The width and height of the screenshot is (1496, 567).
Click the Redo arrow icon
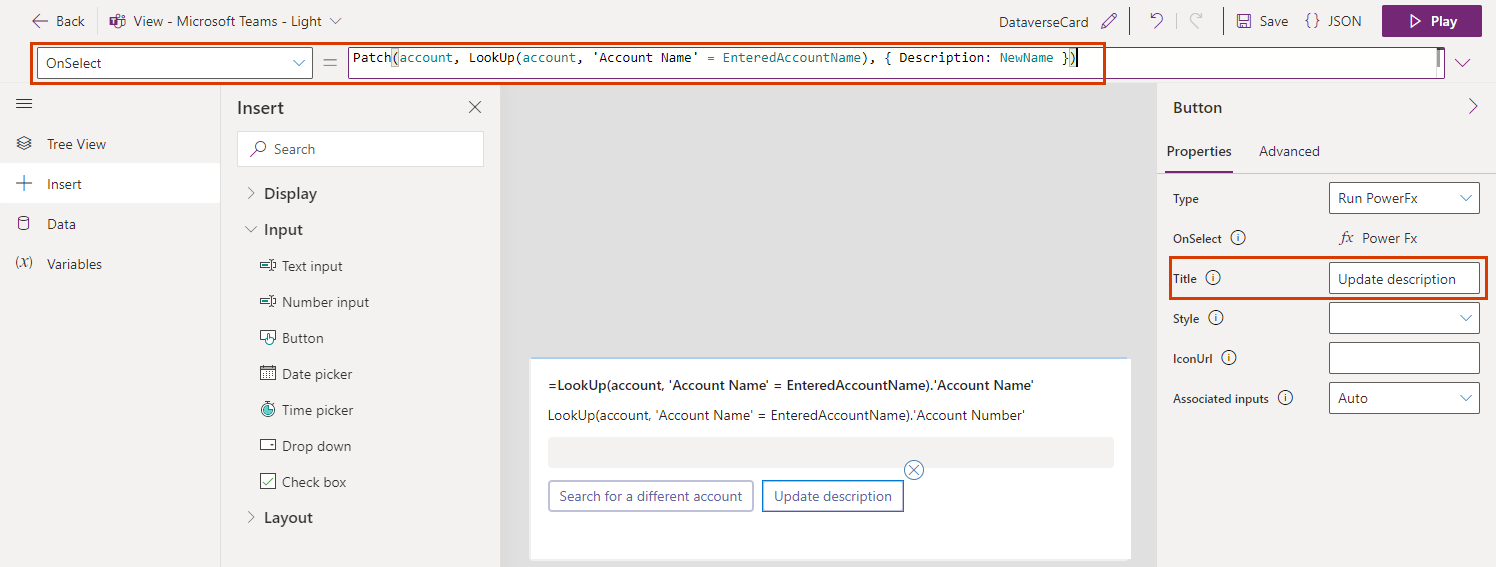point(1196,21)
